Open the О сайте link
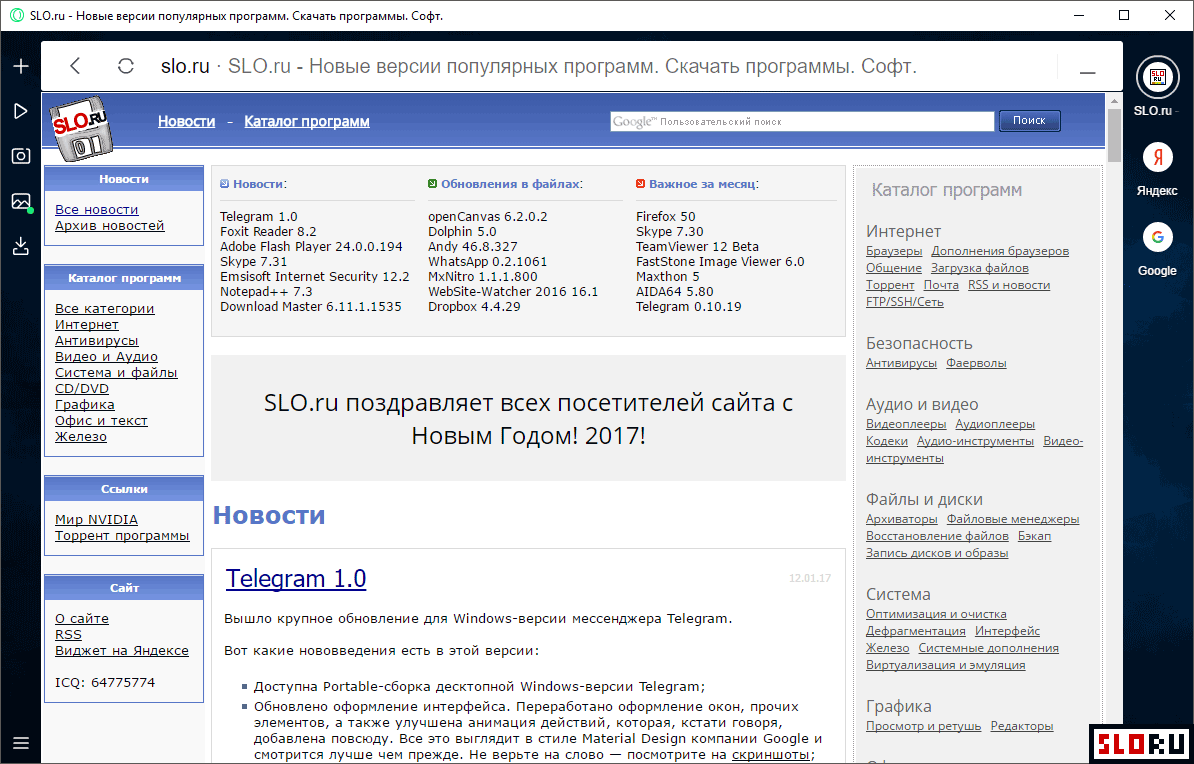This screenshot has height=764, width=1194. [82, 619]
